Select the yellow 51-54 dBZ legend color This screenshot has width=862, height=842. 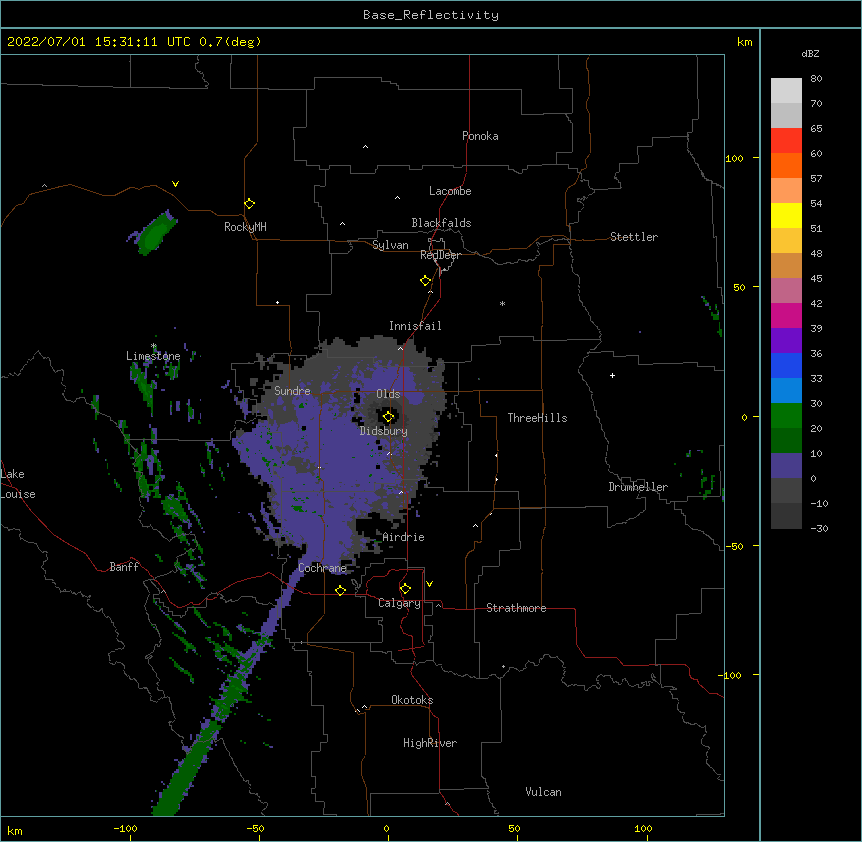click(786, 216)
